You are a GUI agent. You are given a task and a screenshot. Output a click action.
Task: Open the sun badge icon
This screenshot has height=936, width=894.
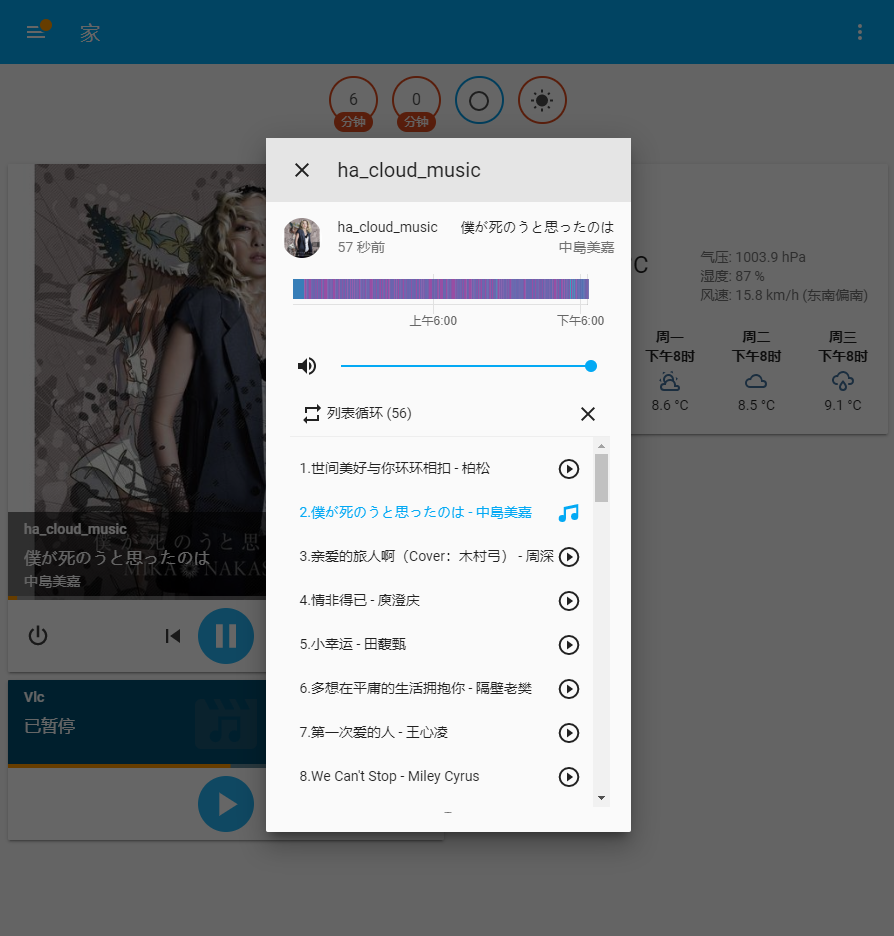[542, 100]
